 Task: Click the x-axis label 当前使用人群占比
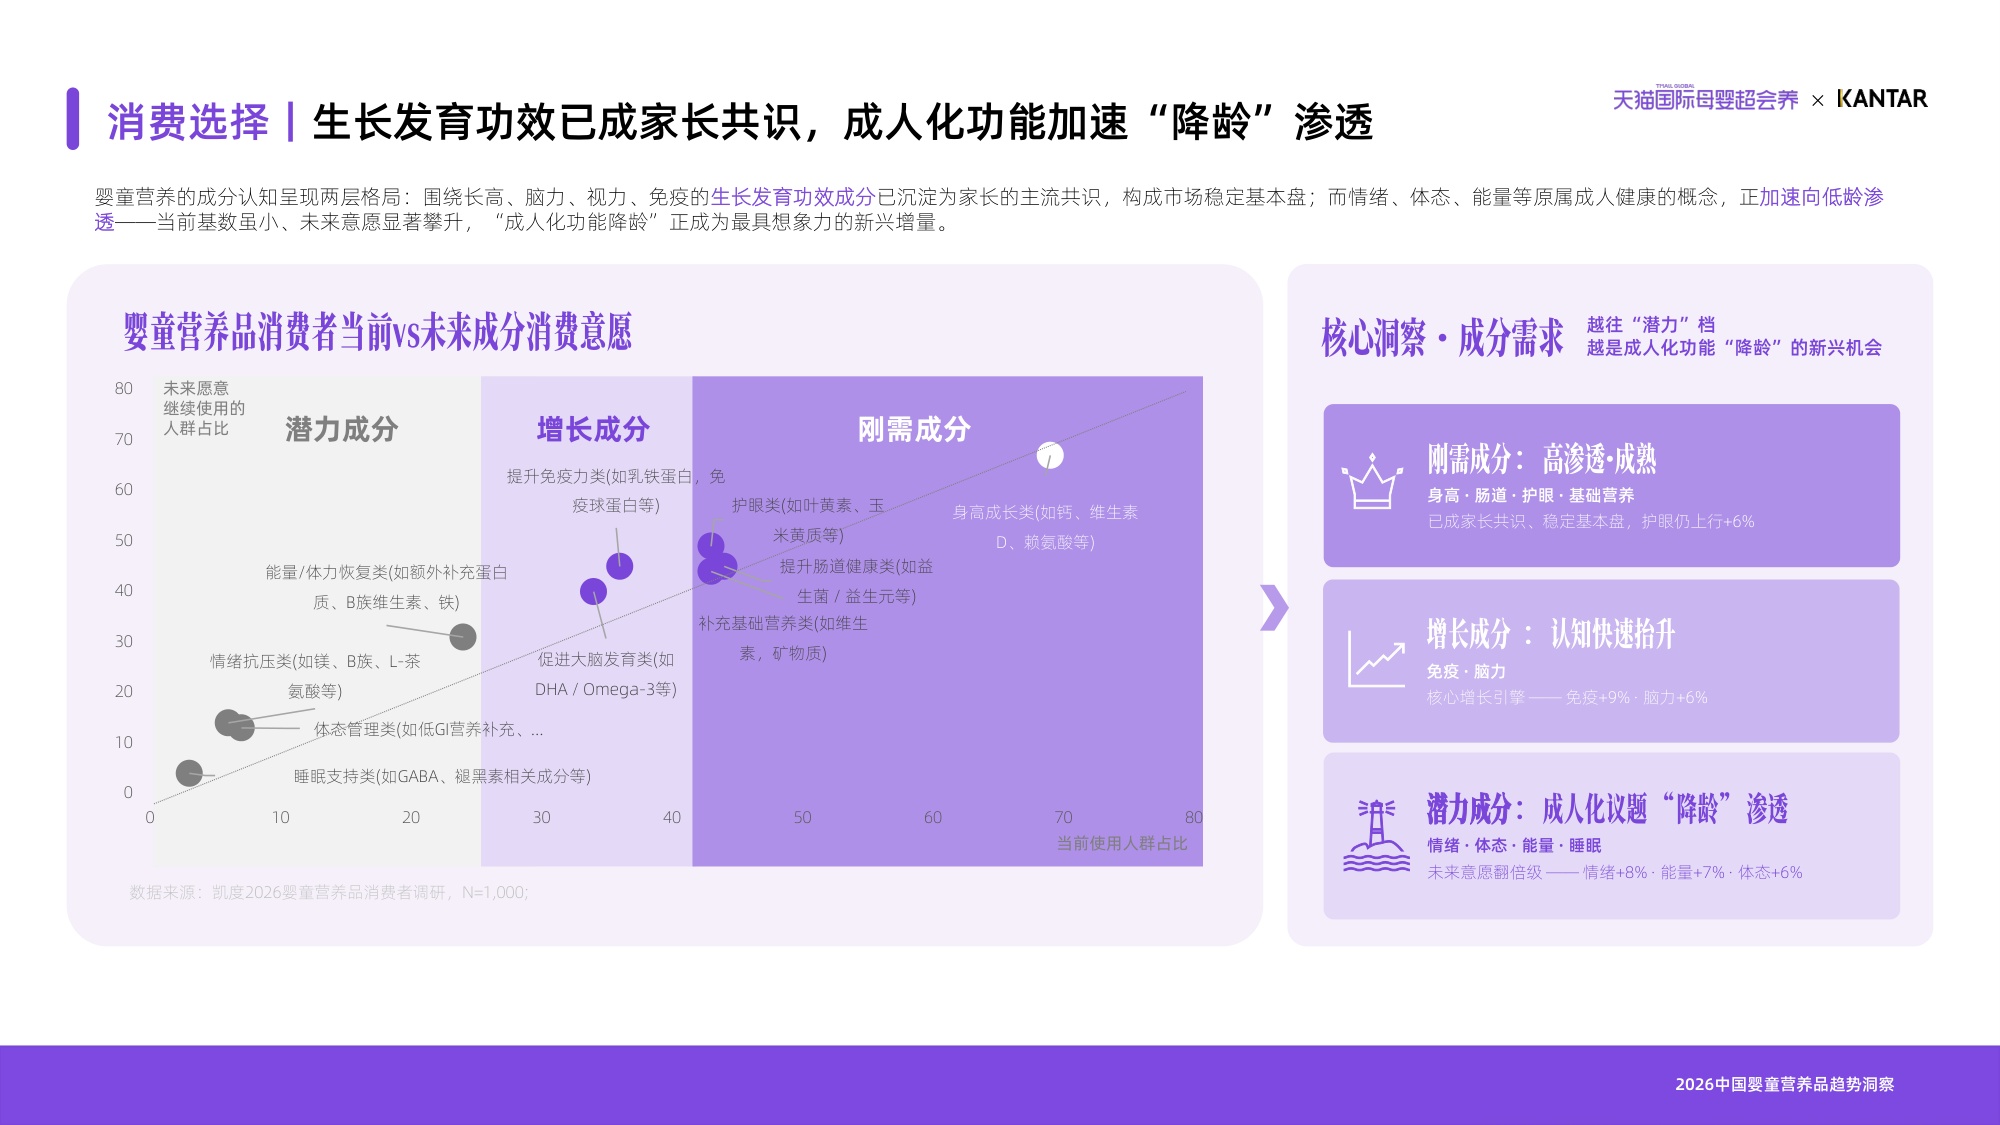[1122, 844]
